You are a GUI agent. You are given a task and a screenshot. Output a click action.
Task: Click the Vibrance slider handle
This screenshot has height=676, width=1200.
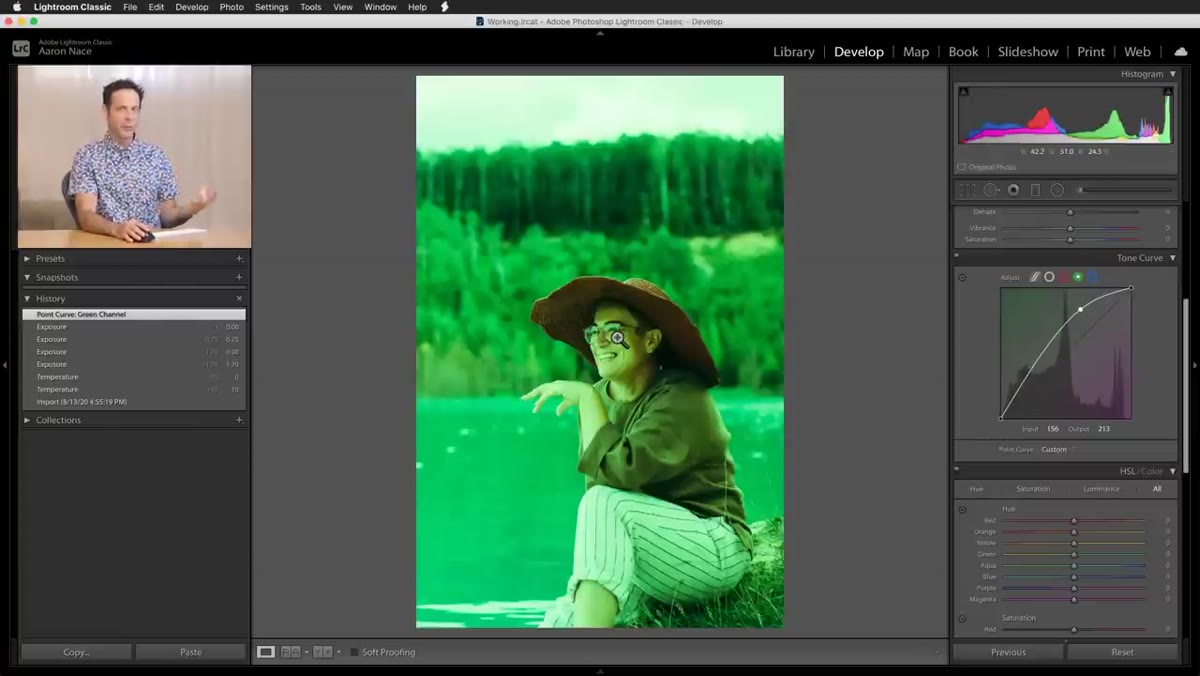1070,228
